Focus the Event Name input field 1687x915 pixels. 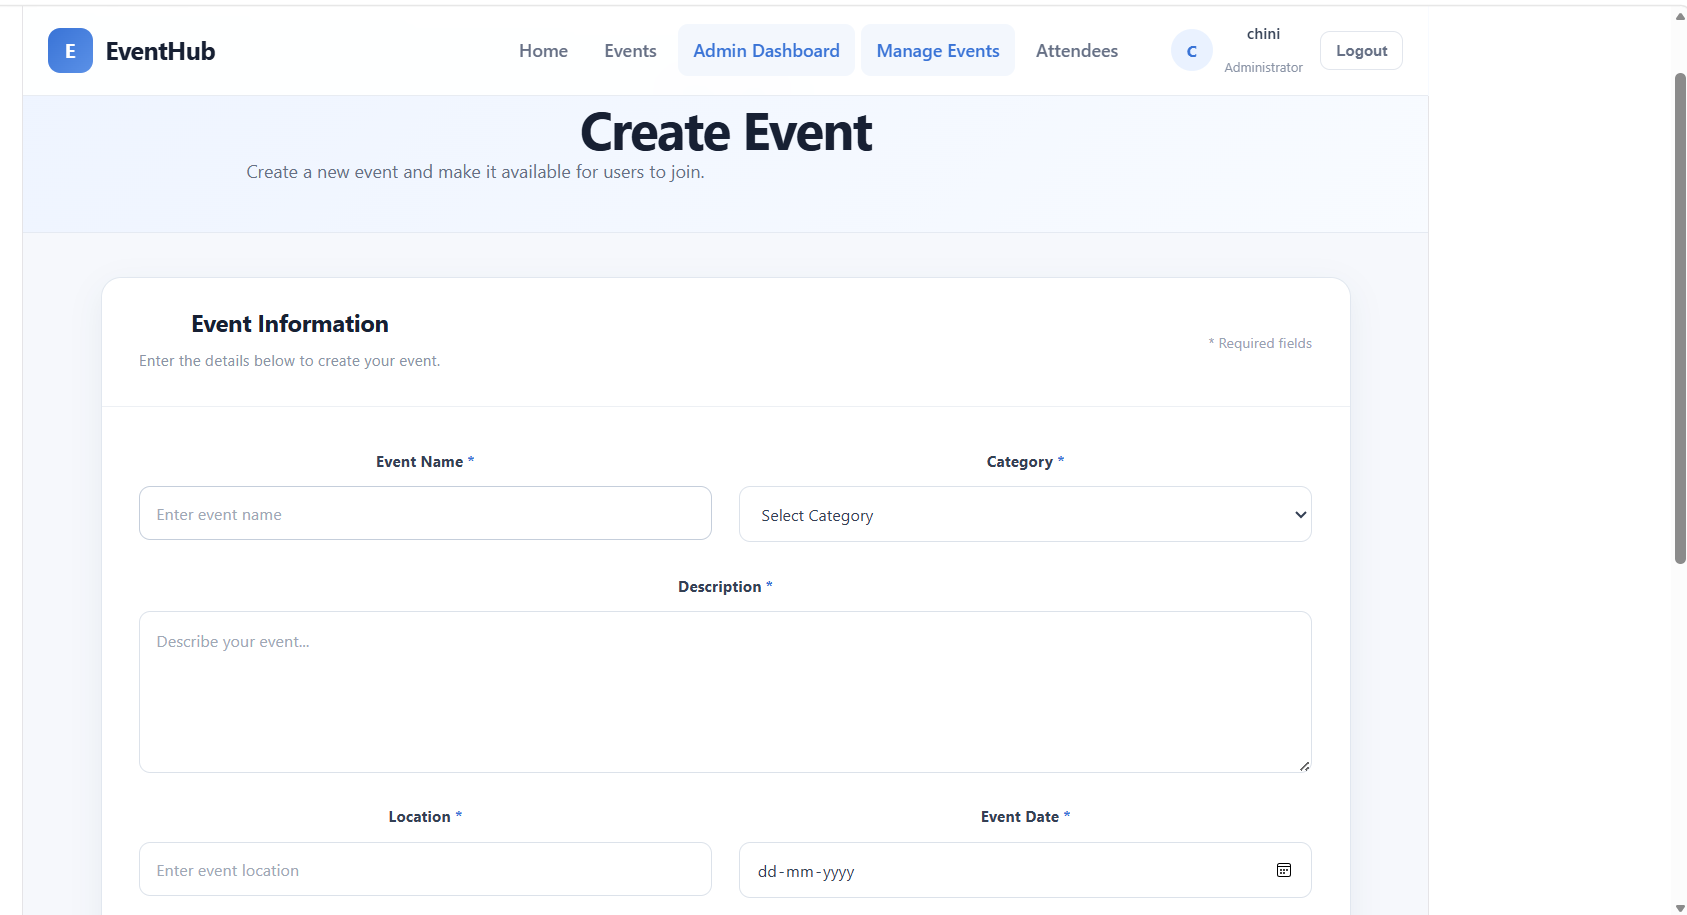point(425,513)
